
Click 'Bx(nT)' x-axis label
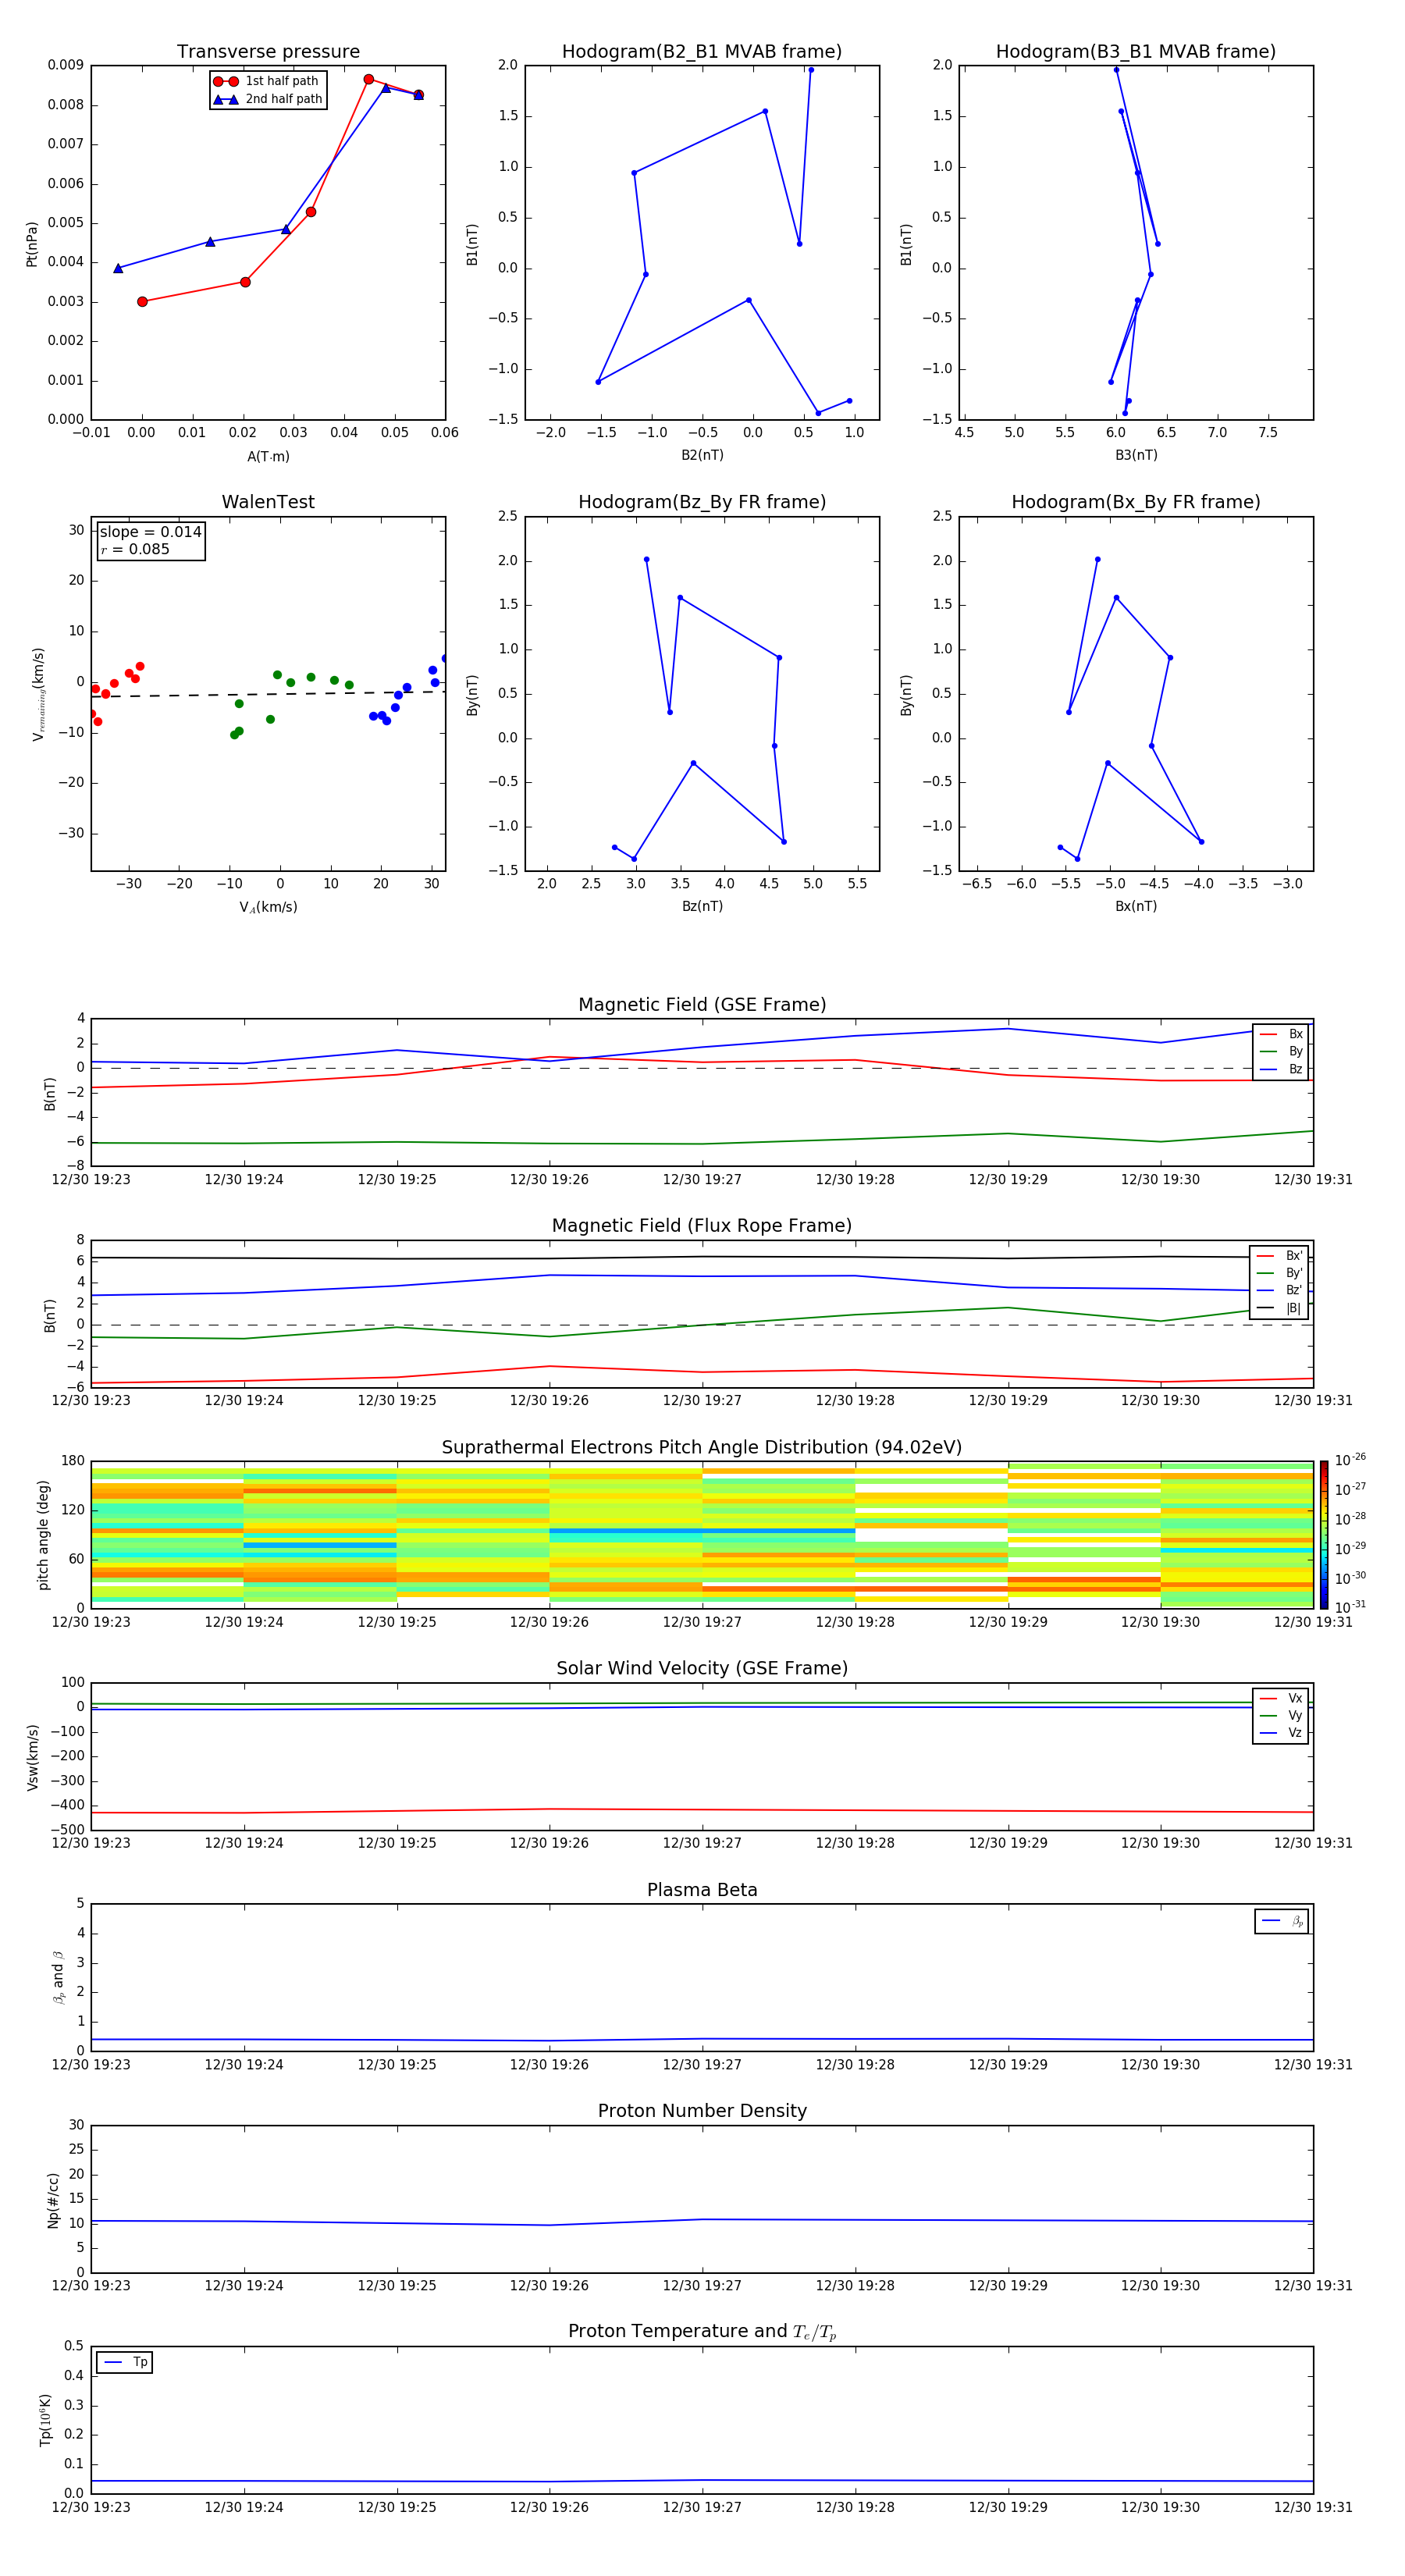(x=1136, y=906)
